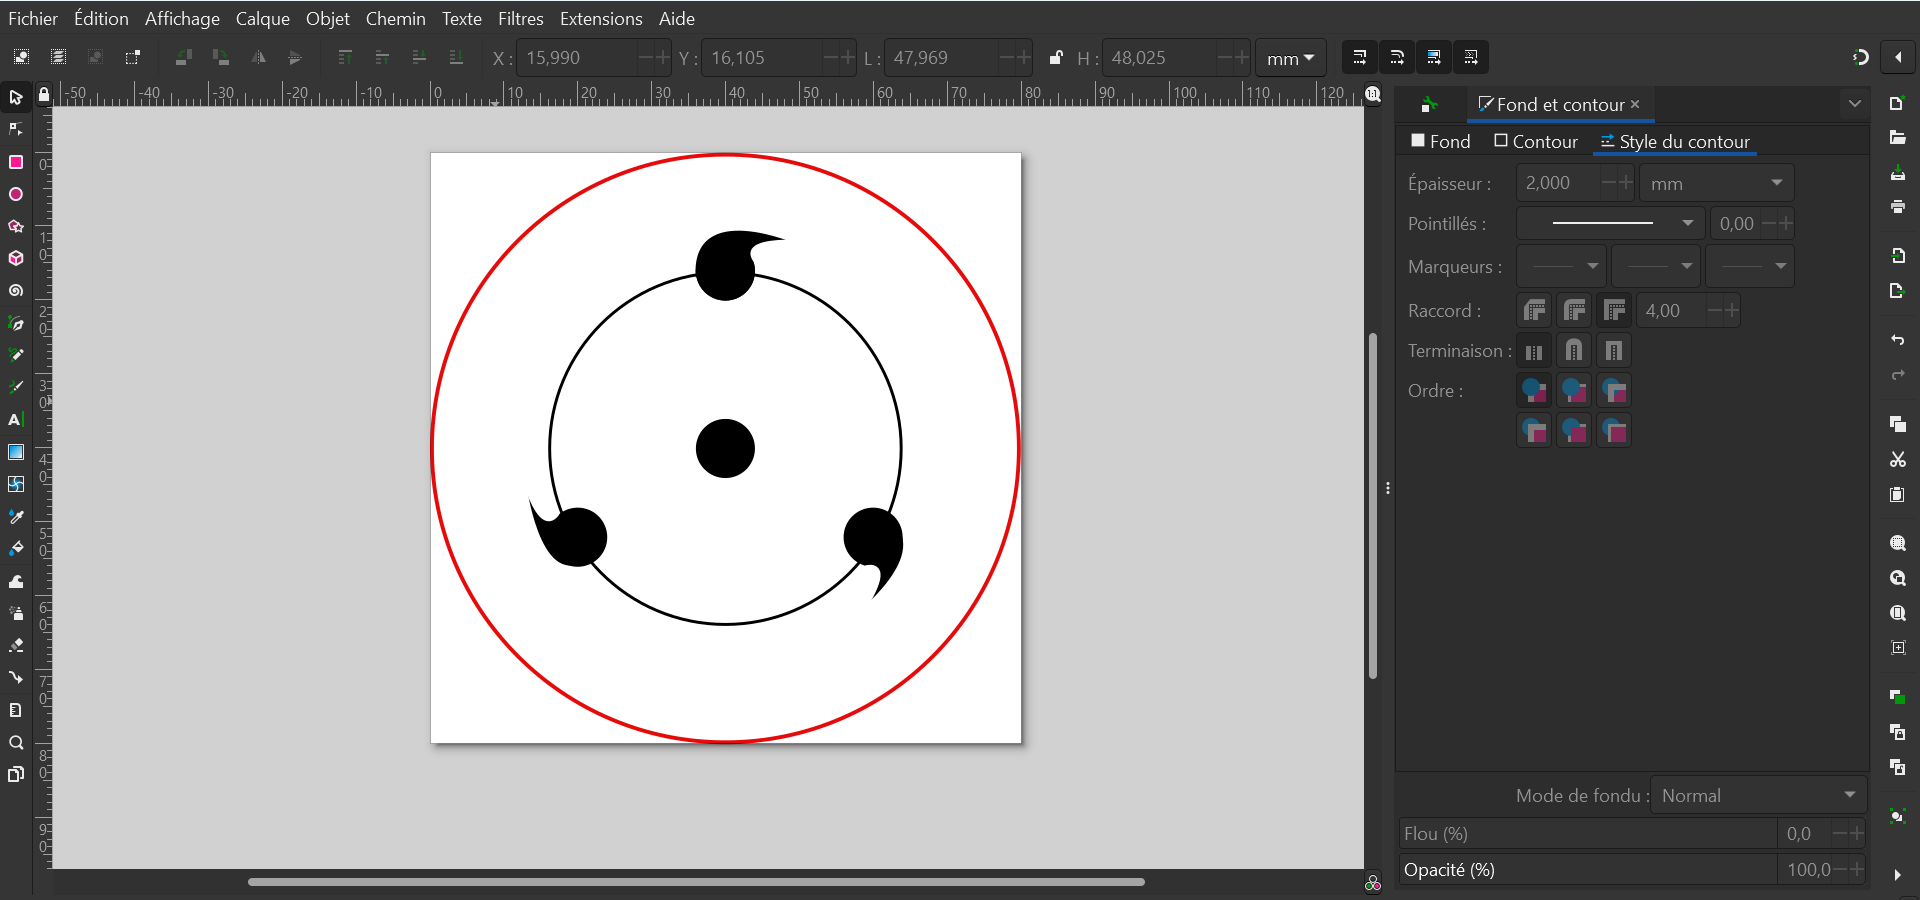Open color management indicator at canvas corner

pos(1373,883)
